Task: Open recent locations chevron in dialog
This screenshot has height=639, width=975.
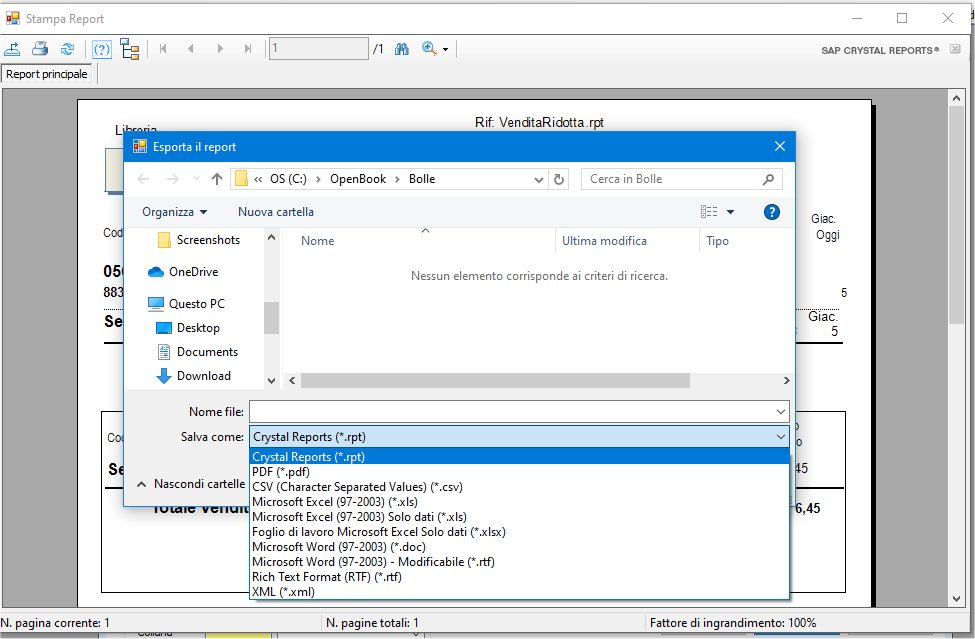Action: point(196,179)
